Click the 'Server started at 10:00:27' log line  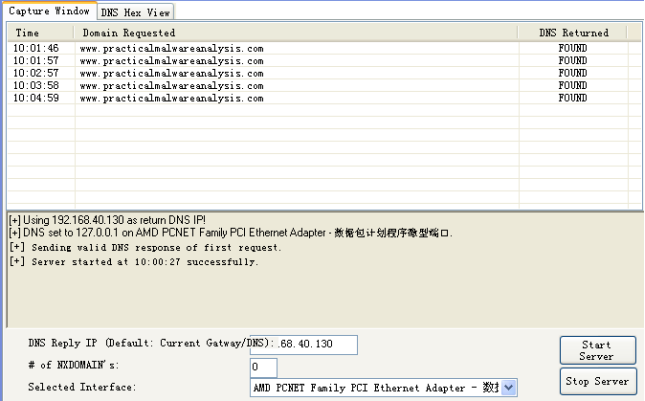pyautogui.click(x=134, y=262)
